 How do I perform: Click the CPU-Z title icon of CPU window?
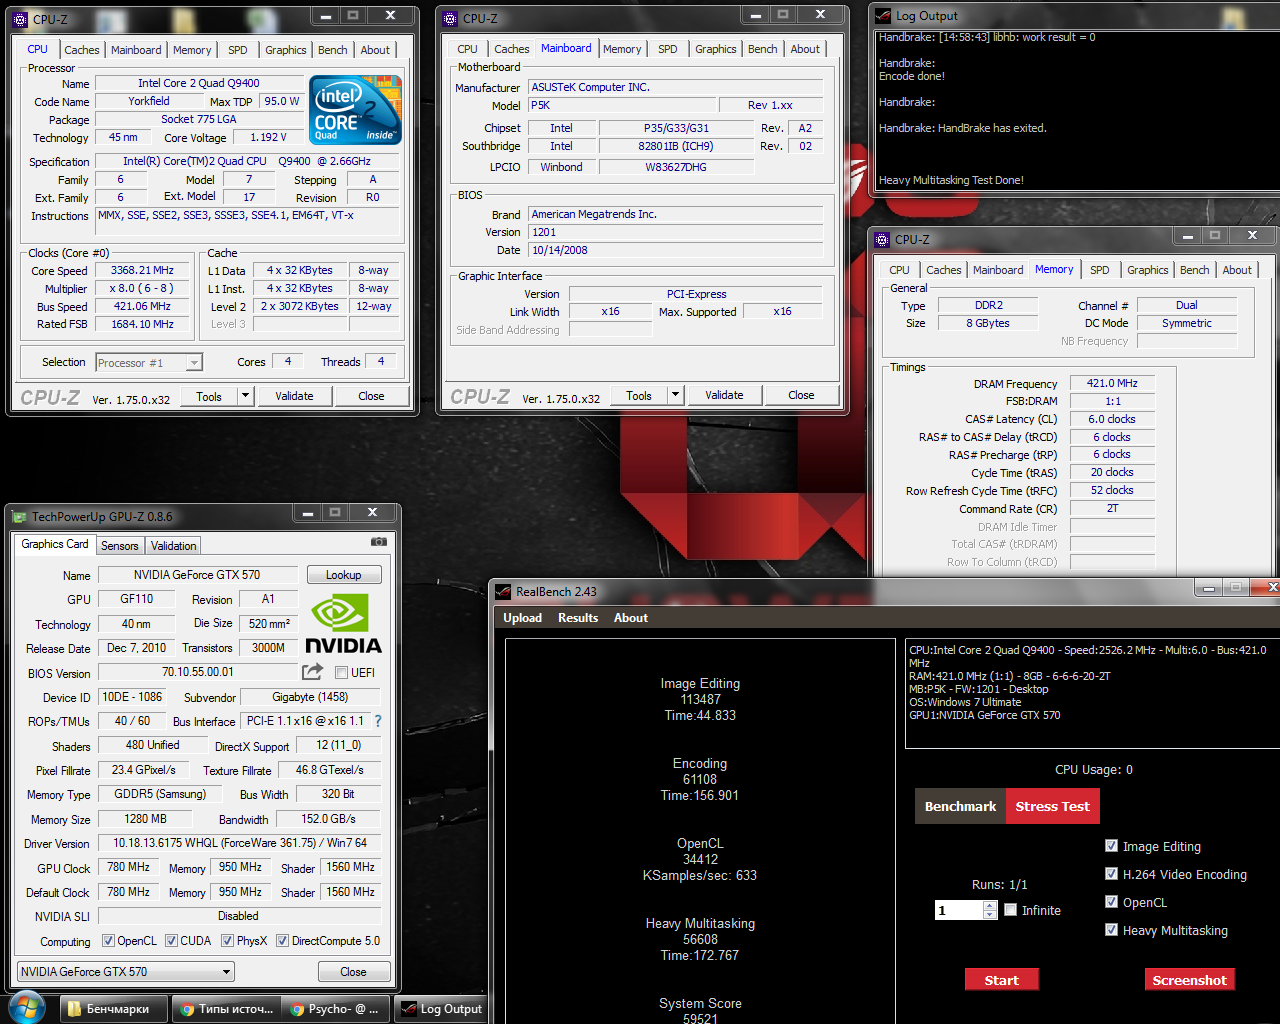(x=22, y=19)
